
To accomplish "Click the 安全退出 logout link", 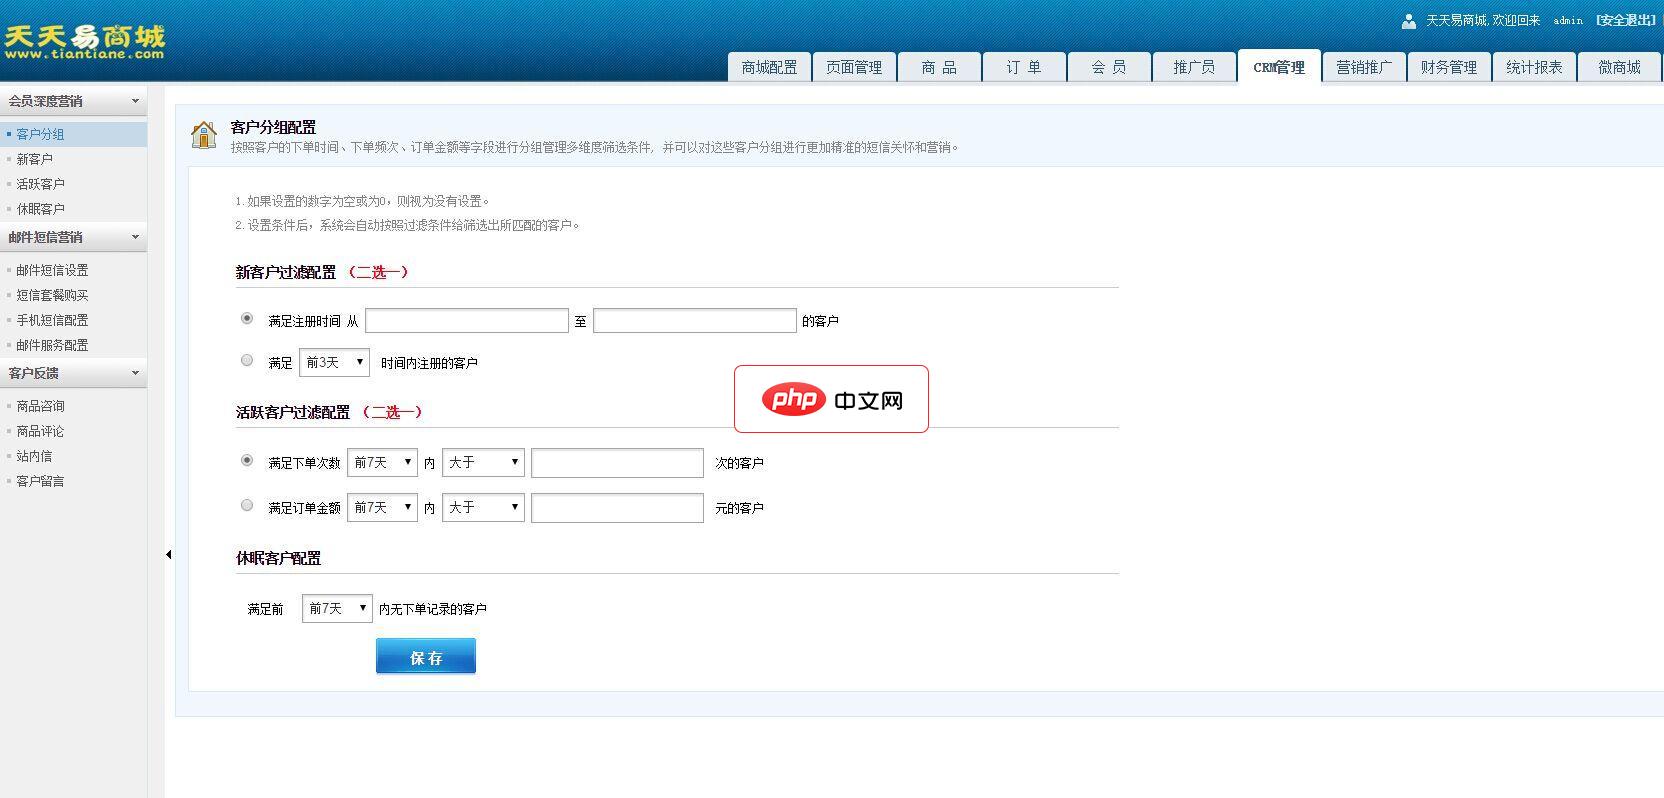I will pyautogui.click(x=1625, y=20).
